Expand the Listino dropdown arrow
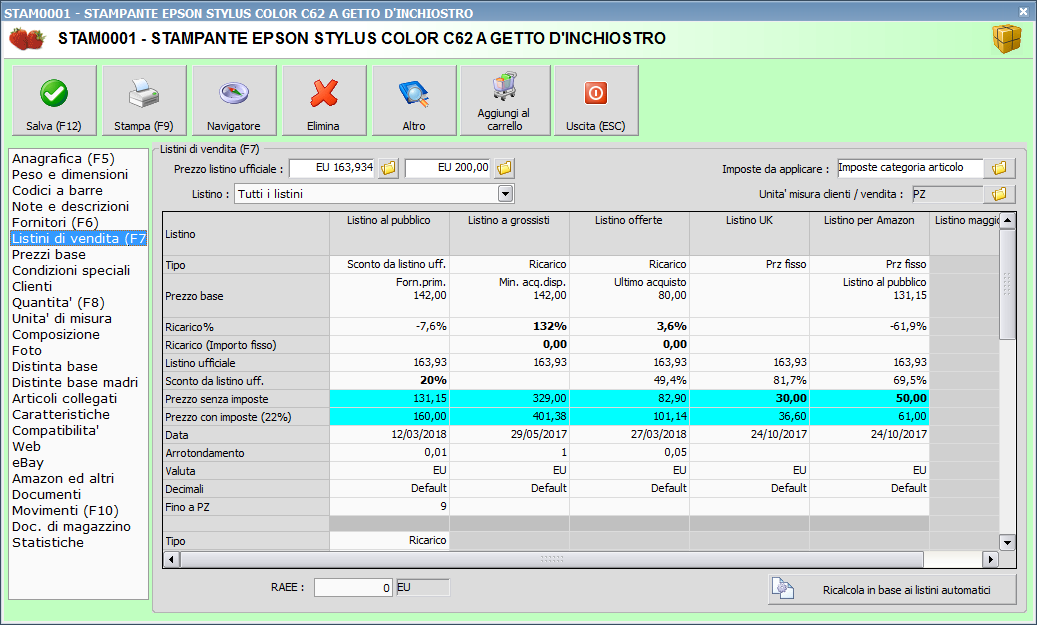 pos(505,194)
